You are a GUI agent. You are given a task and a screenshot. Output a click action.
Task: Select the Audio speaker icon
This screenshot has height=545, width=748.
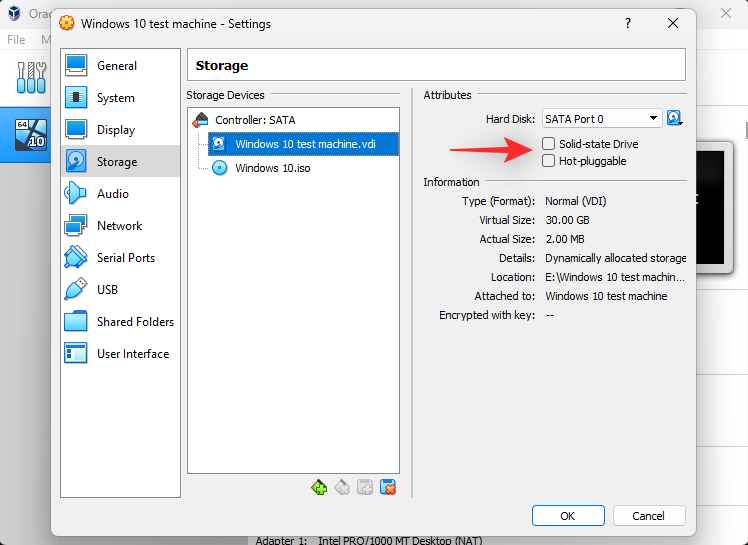[x=76, y=193]
